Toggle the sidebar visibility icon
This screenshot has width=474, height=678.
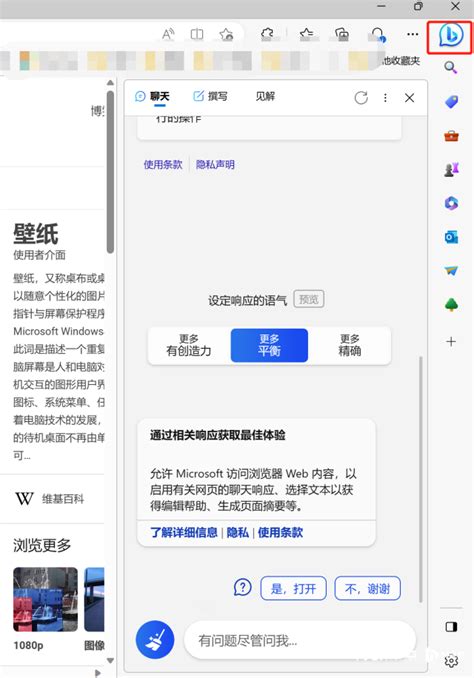coord(451,627)
